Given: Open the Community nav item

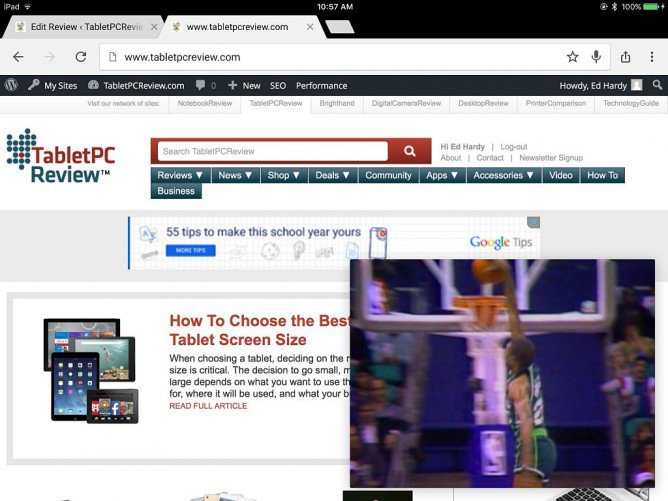Looking at the screenshot, I should click(x=389, y=175).
